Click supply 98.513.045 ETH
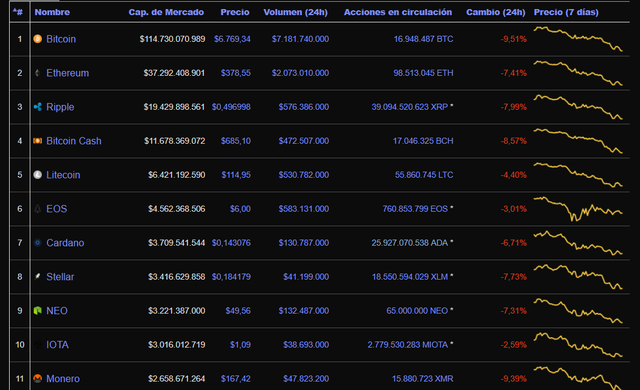640x390 pixels. (423, 73)
